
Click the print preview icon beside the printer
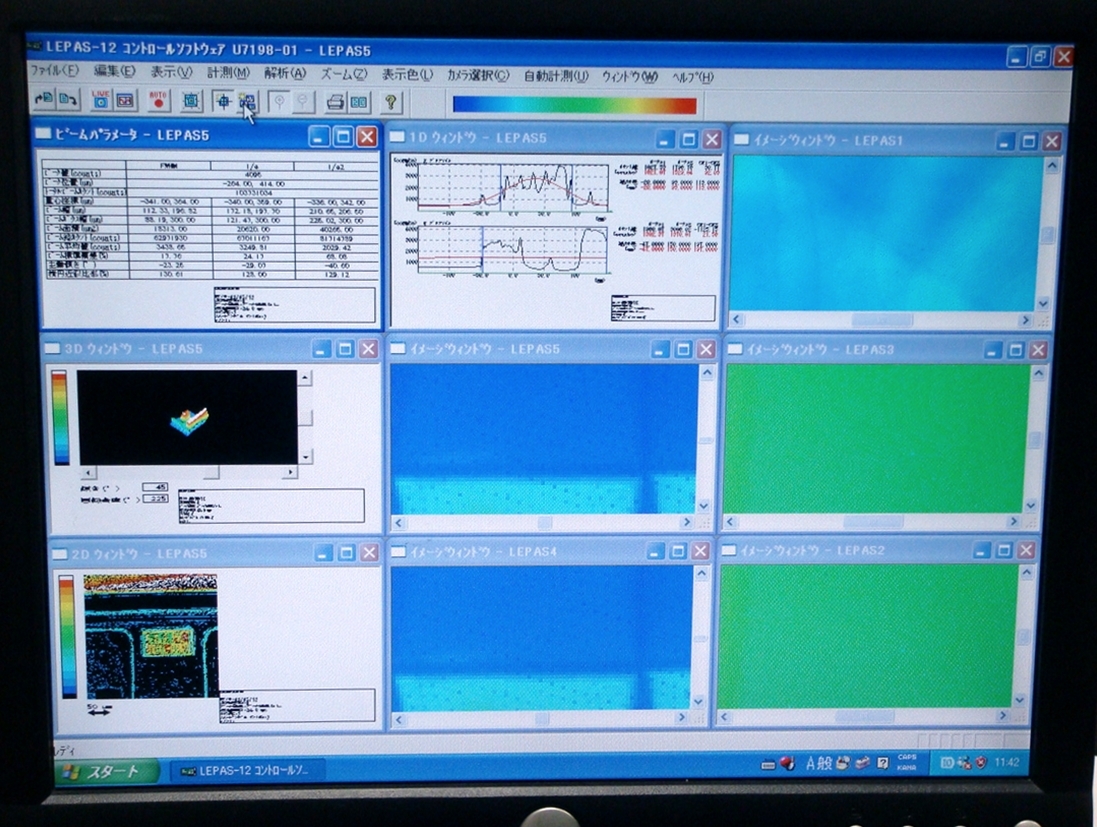(359, 103)
